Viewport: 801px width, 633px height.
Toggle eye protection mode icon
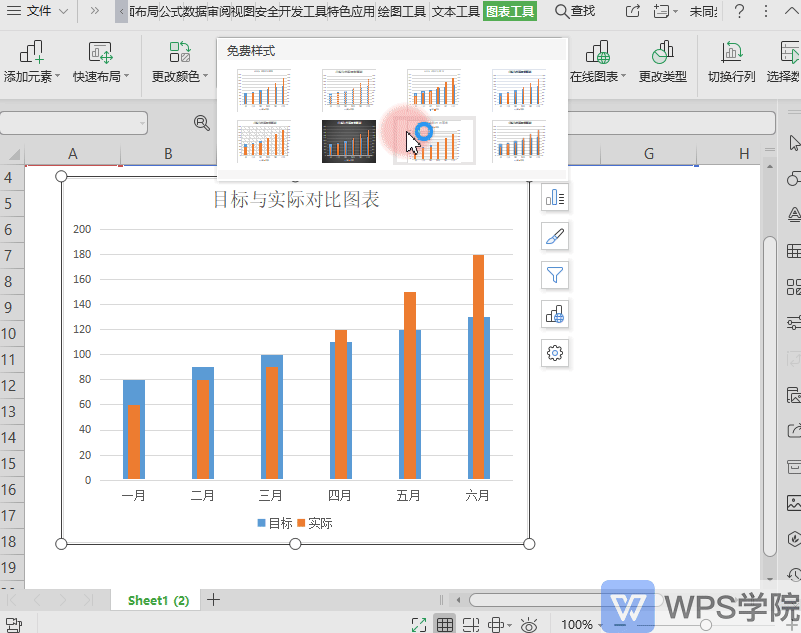pos(529,625)
